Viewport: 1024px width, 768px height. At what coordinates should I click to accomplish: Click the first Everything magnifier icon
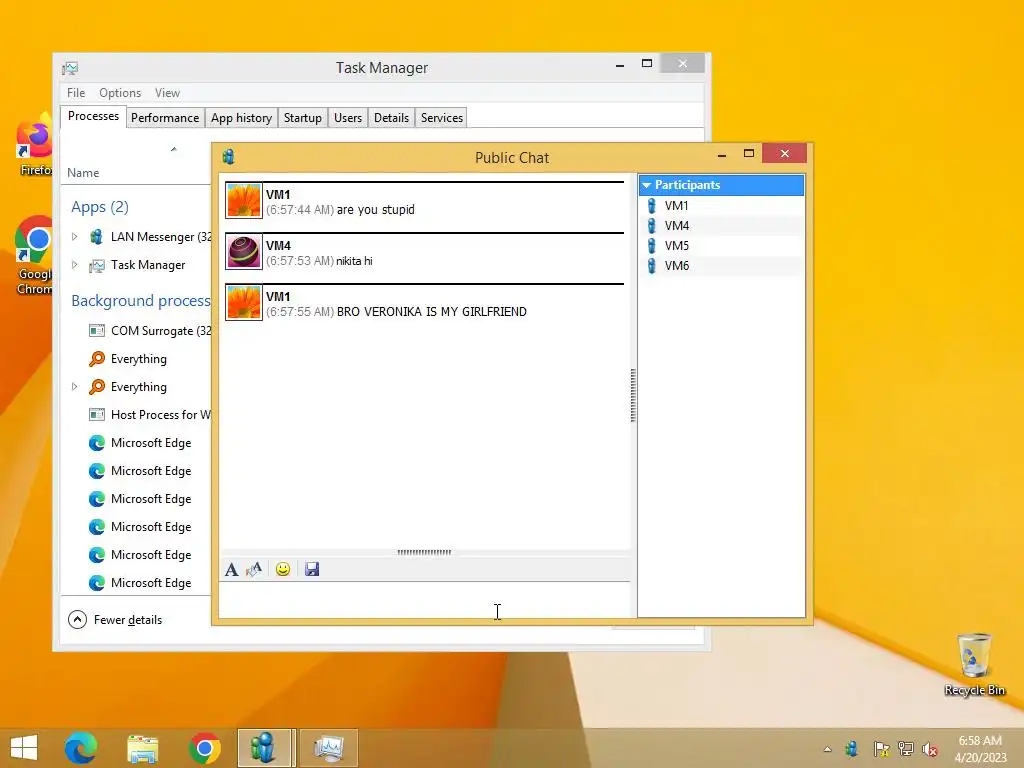tap(97, 359)
